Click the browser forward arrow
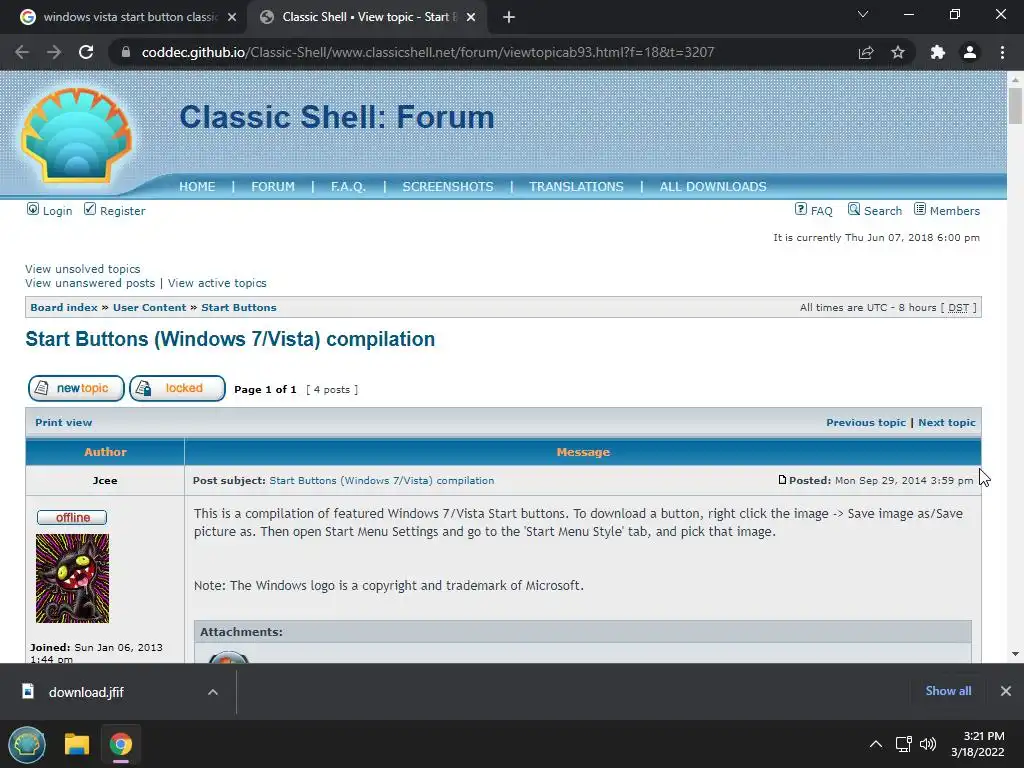1024x768 pixels. click(x=54, y=52)
